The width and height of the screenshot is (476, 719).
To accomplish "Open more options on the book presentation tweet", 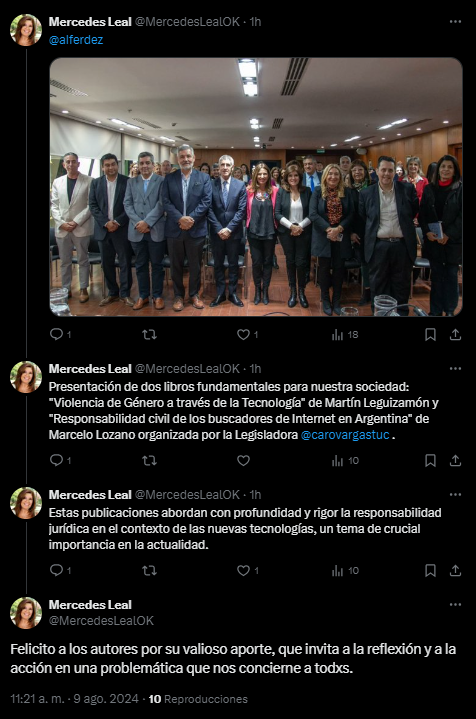I will click(455, 369).
